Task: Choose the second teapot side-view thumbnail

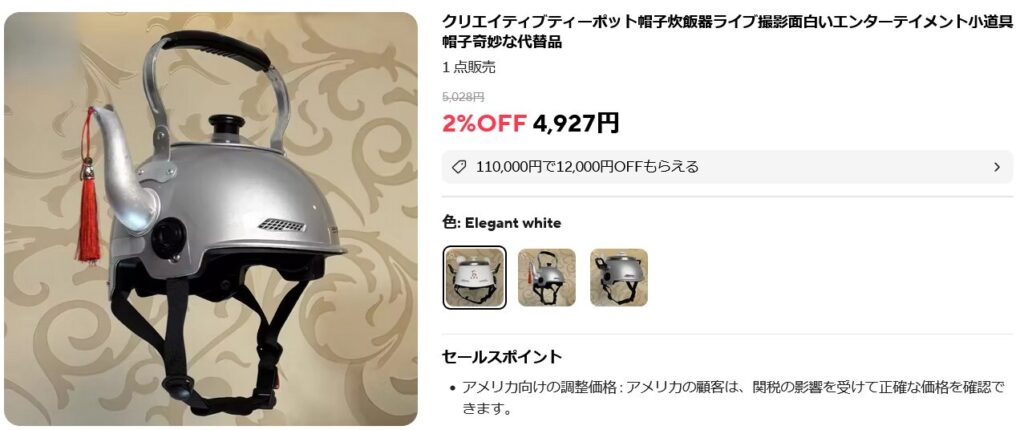Action: click(547, 277)
